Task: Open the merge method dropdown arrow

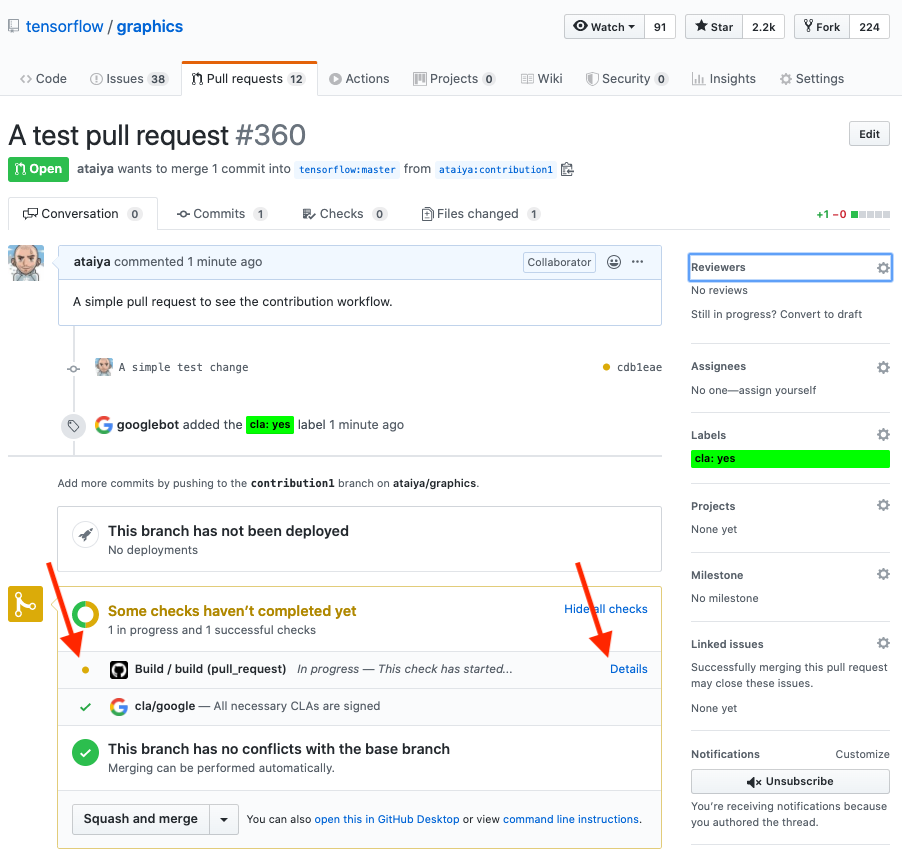Action: point(224,819)
